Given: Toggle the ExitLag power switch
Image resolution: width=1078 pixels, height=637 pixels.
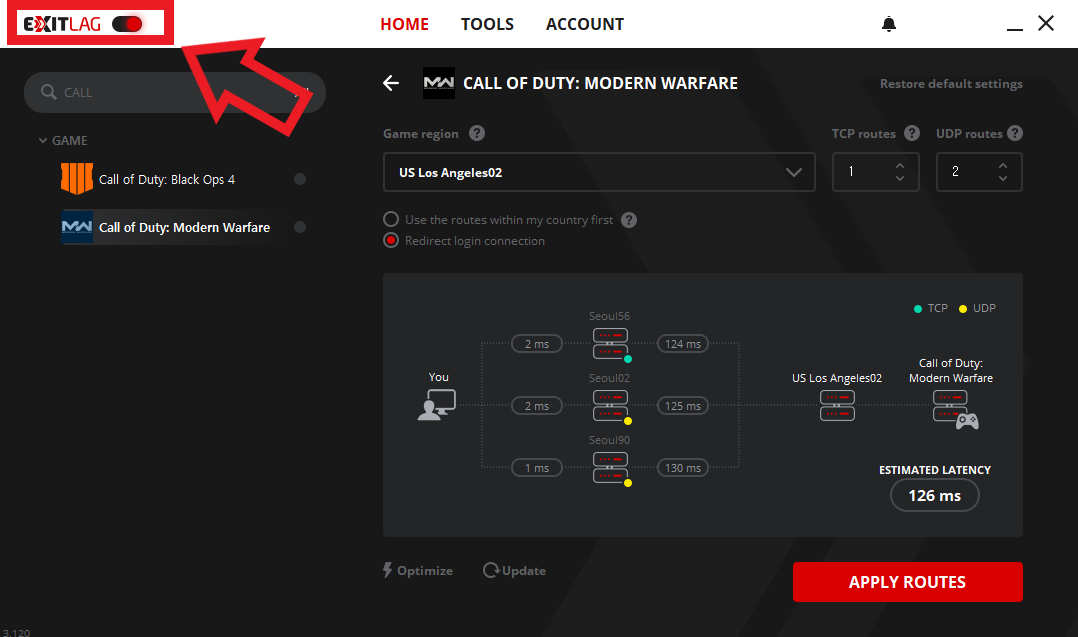Looking at the screenshot, I should pos(127,24).
